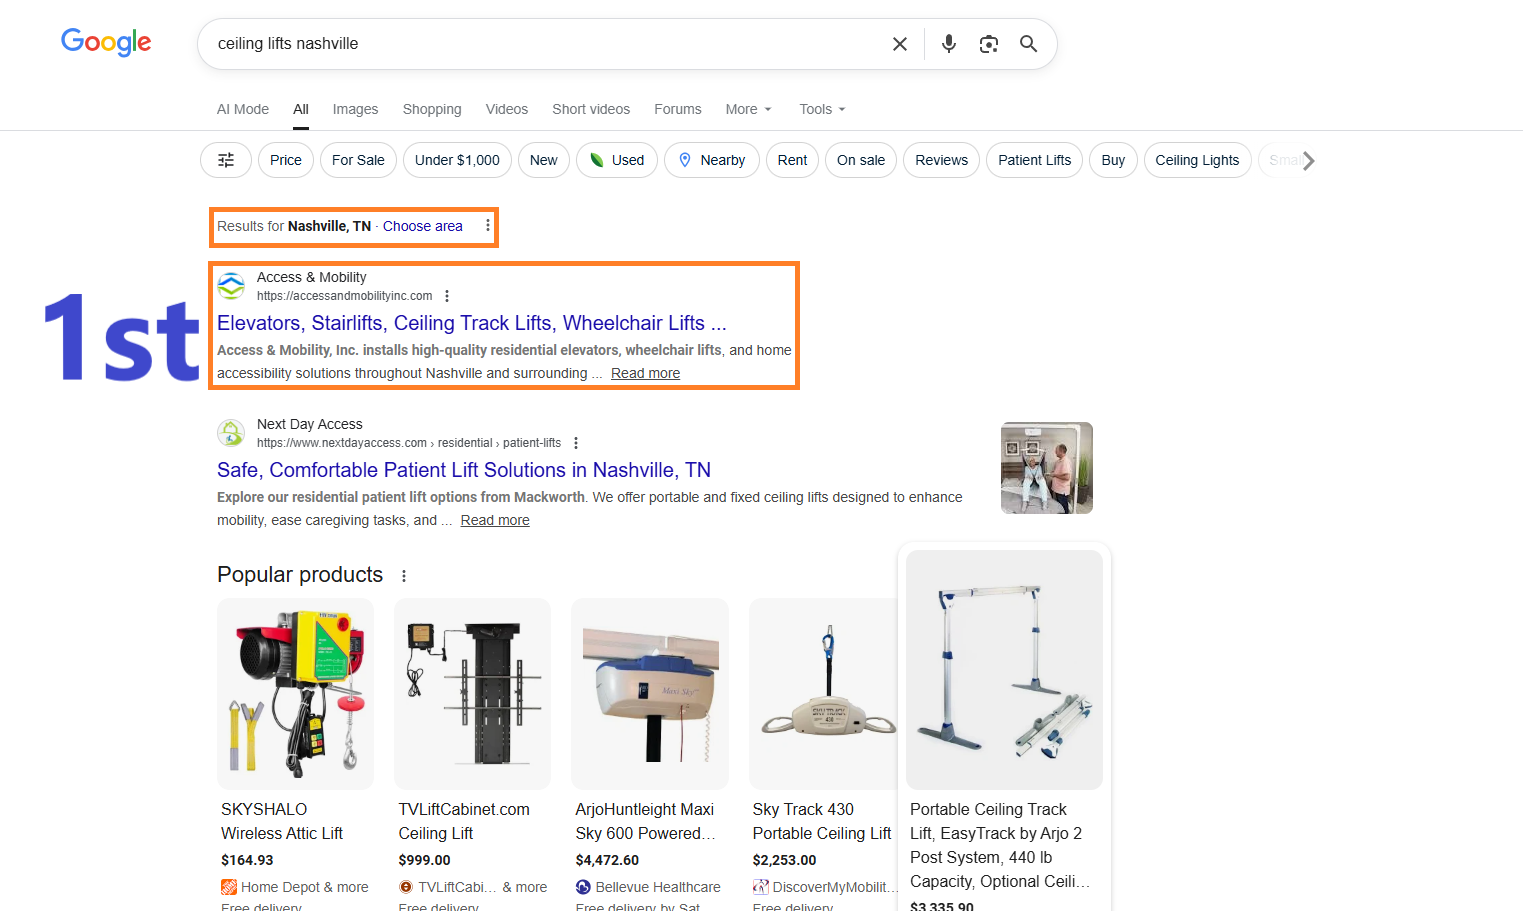Image resolution: width=1523 pixels, height=911 pixels.
Task: Click the Access & Mobility site favicon
Action: coord(231,286)
